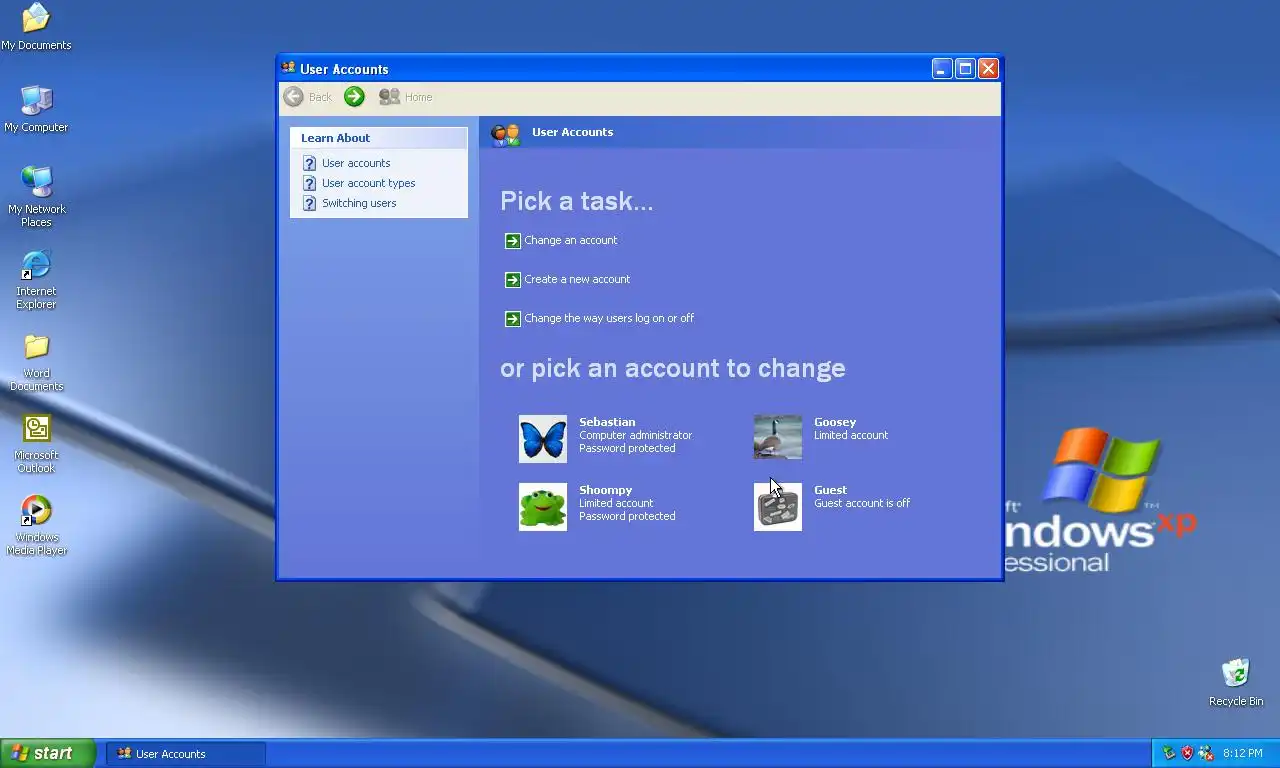Click the User Accounts header icon in the pane
1280x768 pixels.
[506, 134]
